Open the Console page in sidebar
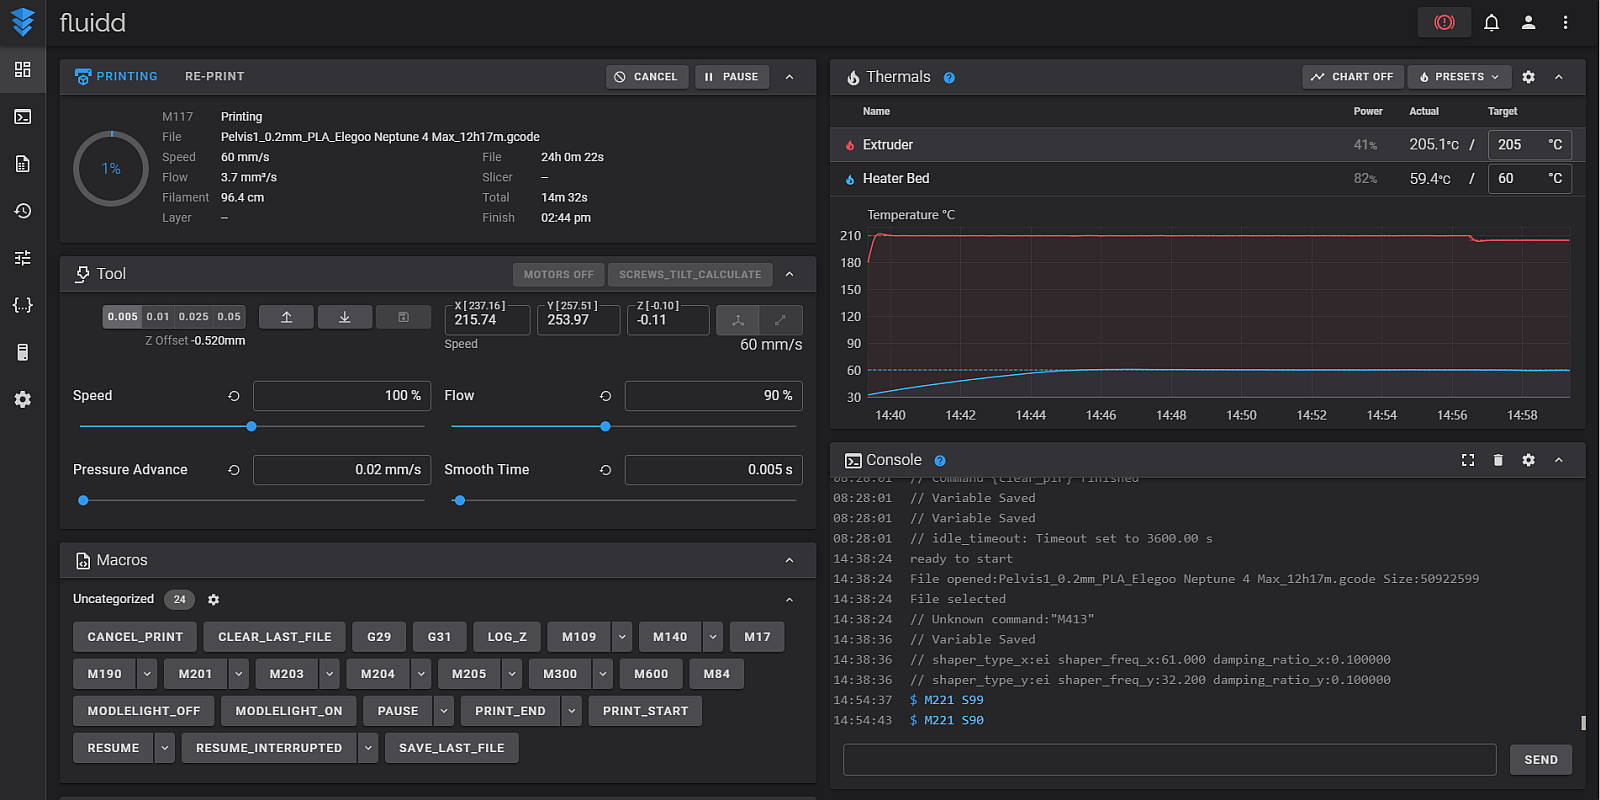The width and height of the screenshot is (1600, 800). click(x=22, y=117)
